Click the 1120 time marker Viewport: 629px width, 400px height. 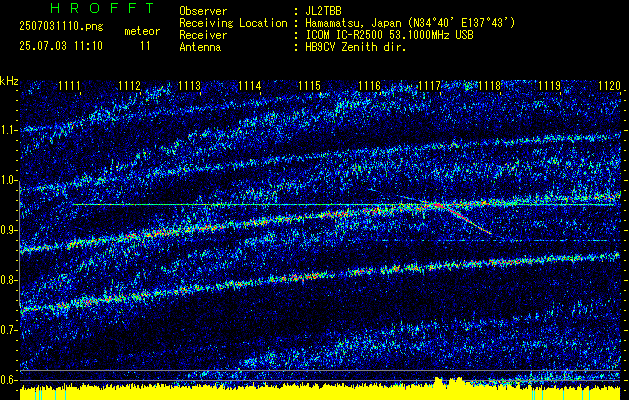coord(609,86)
